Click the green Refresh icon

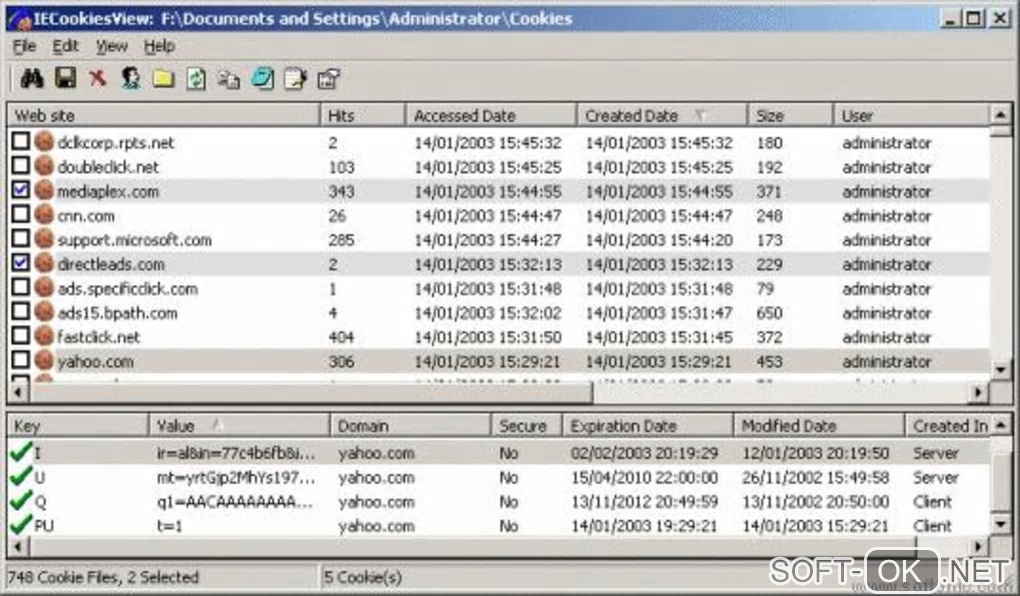196,79
